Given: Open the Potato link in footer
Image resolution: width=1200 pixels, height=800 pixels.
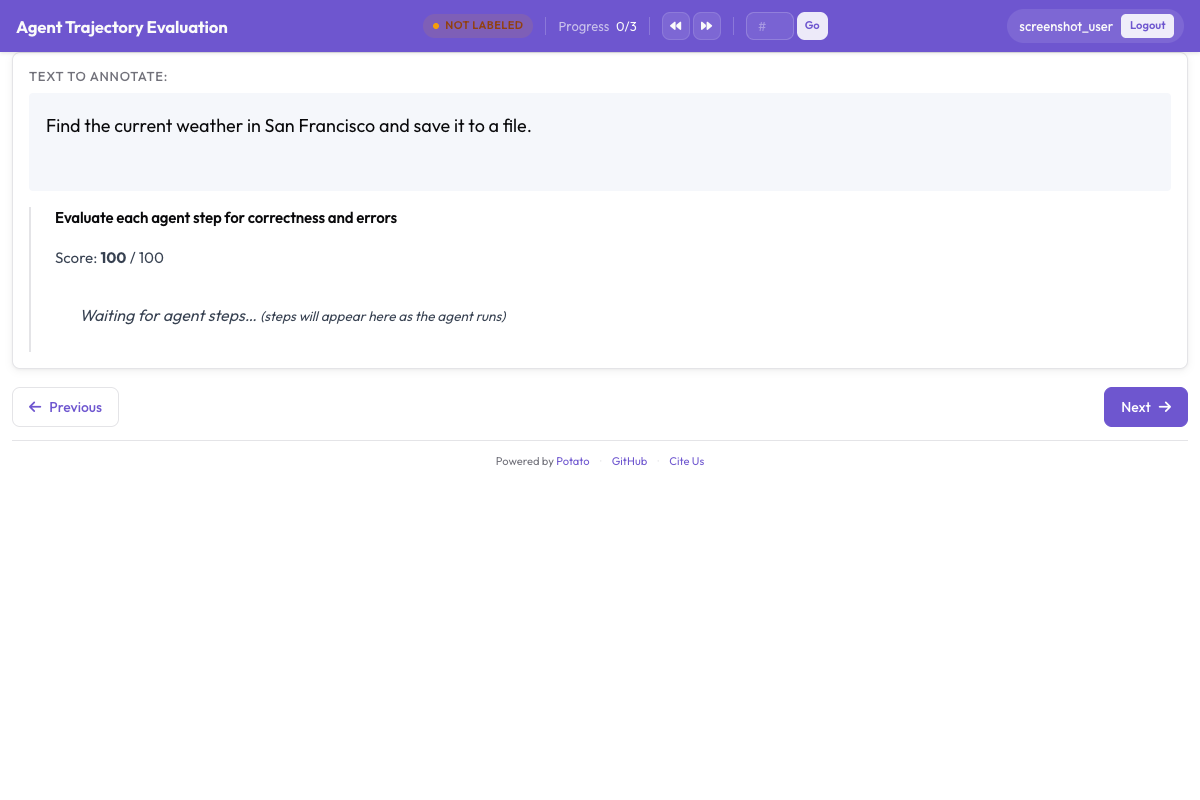Looking at the screenshot, I should 573,461.
